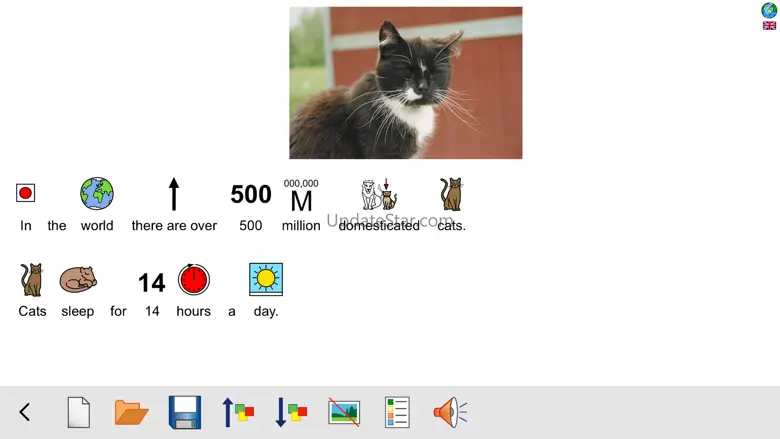Select the UK flag language icon
Image resolution: width=780 pixels, height=439 pixels.
pos(769,26)
